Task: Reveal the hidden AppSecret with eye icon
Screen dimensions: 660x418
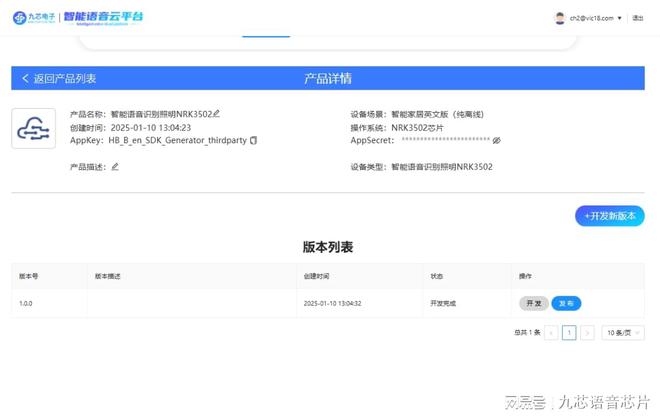Action: point(497,141)
